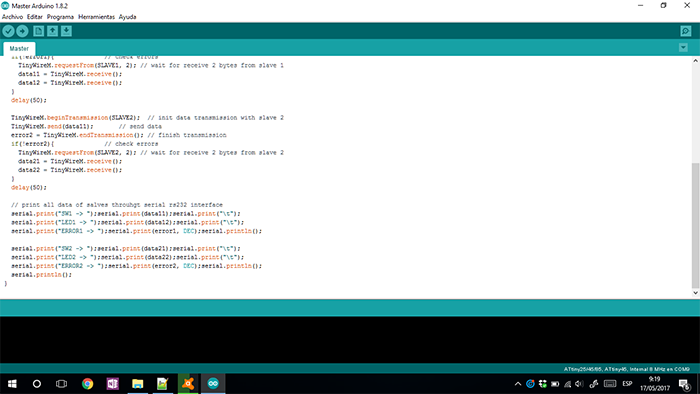This screenshot has width=700, height=394.
Task: Open the Herramientas menu
Action: click(x=96, y=17)
